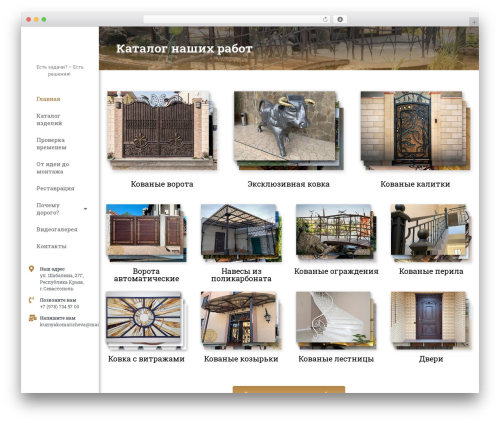Open the 'От идеи до монтажа' menu item
The width and height of the screenshot is (500, 423).
point(53,168)
